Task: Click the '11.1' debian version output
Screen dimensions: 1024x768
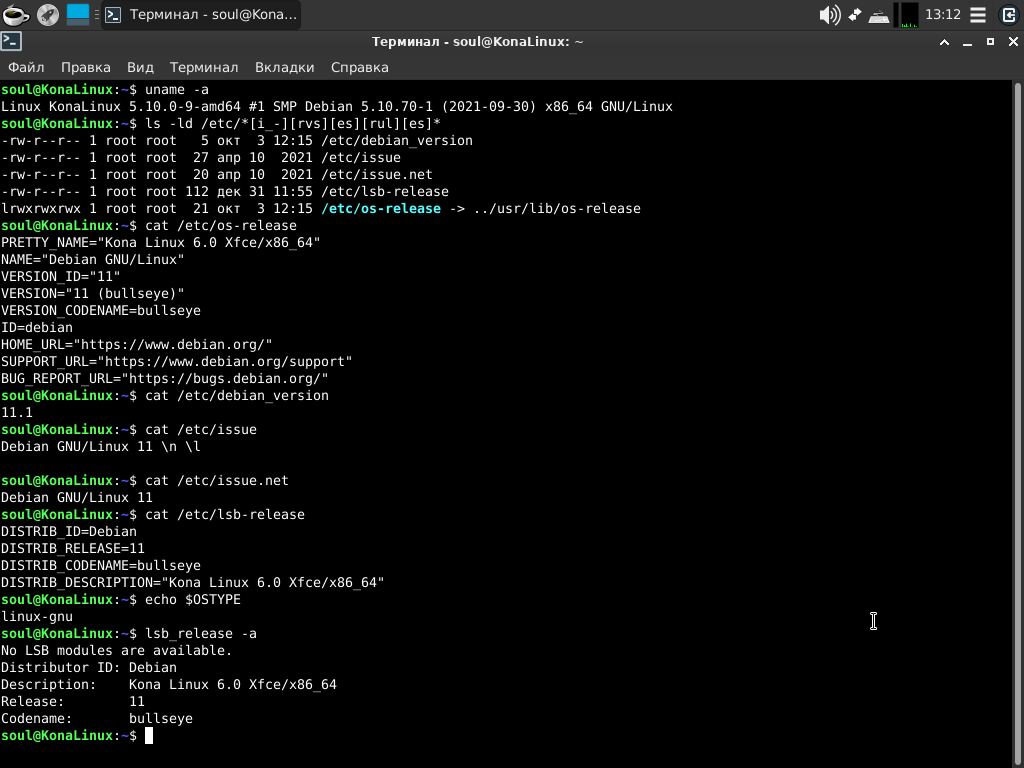Action: tap(17, 412)
